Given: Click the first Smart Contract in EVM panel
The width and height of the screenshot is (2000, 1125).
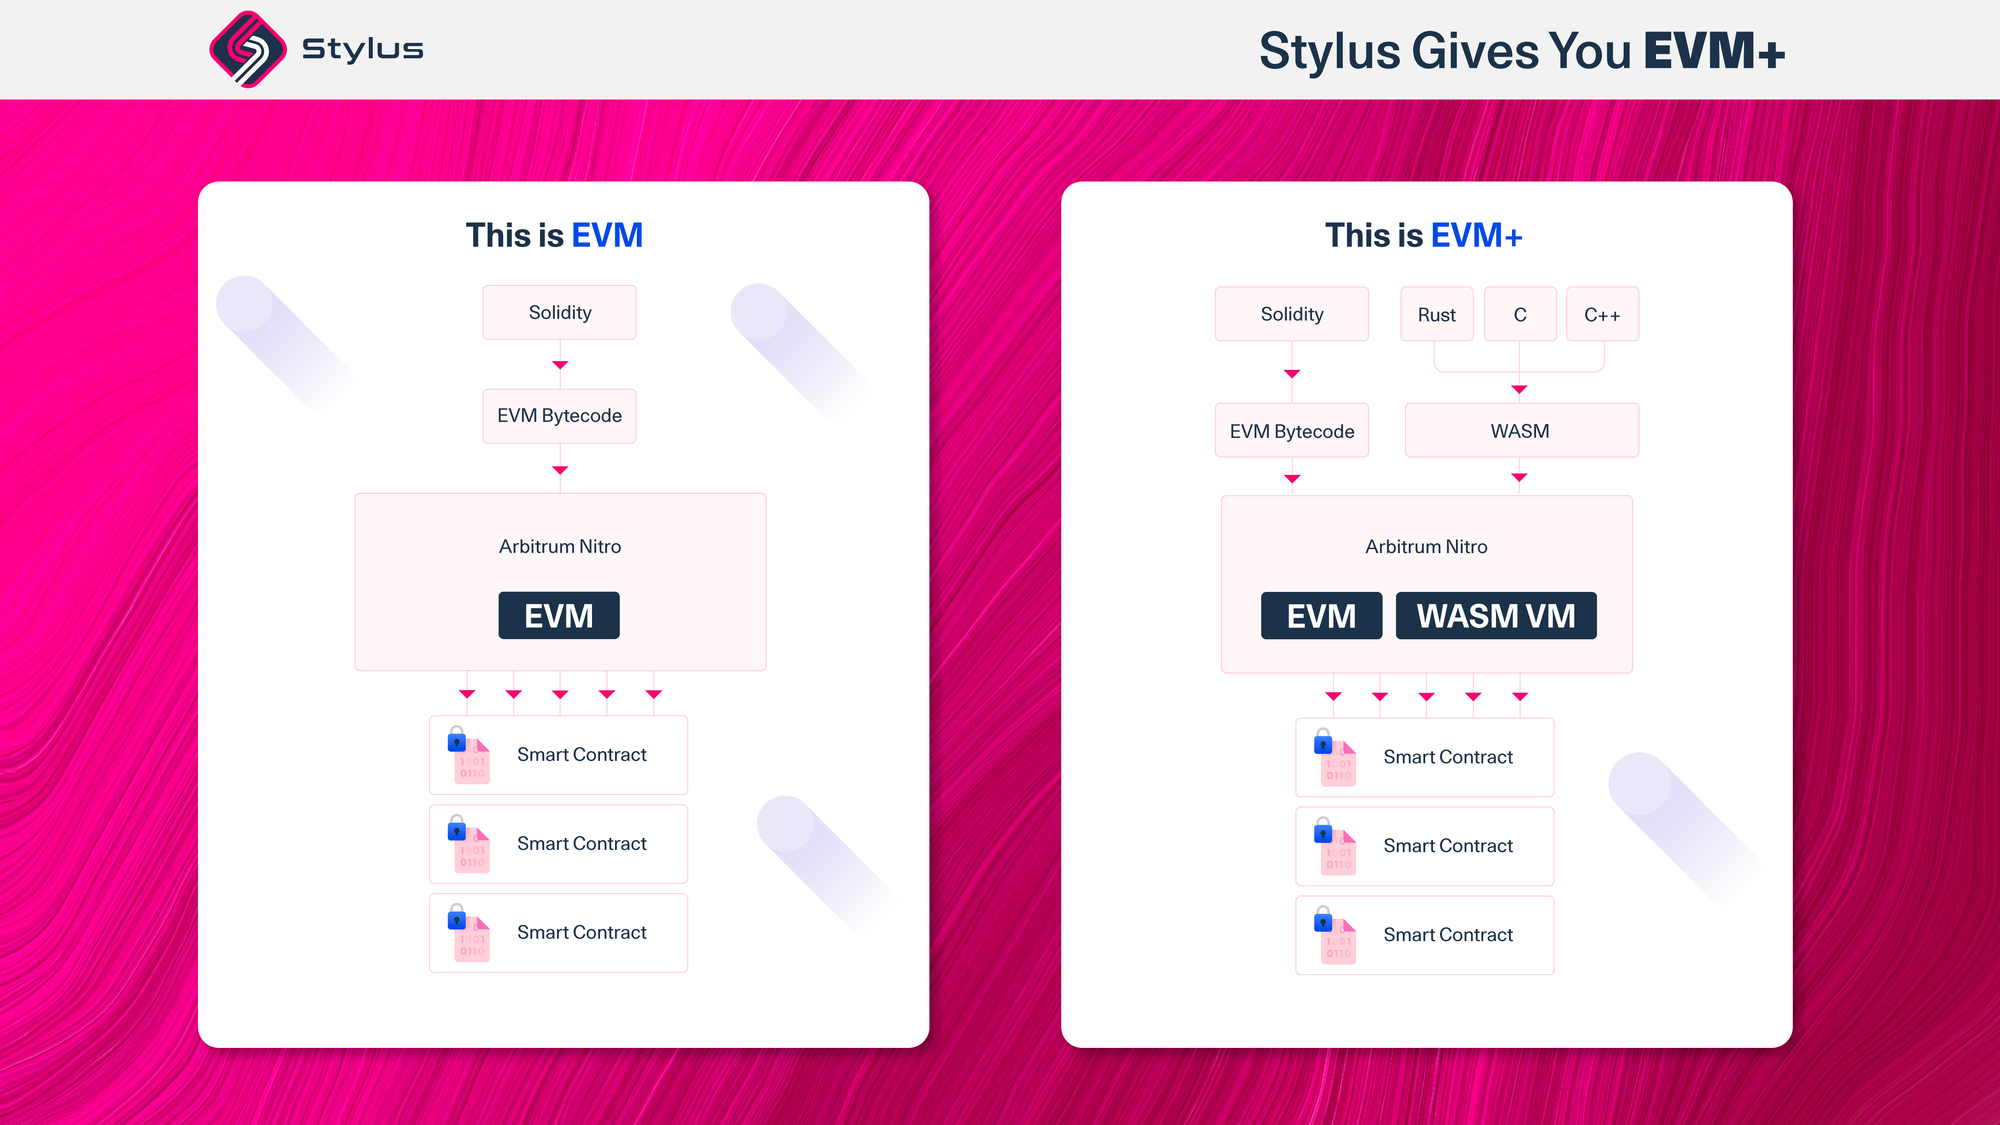Looking at the screenshot, I should (x=560, y=753).
